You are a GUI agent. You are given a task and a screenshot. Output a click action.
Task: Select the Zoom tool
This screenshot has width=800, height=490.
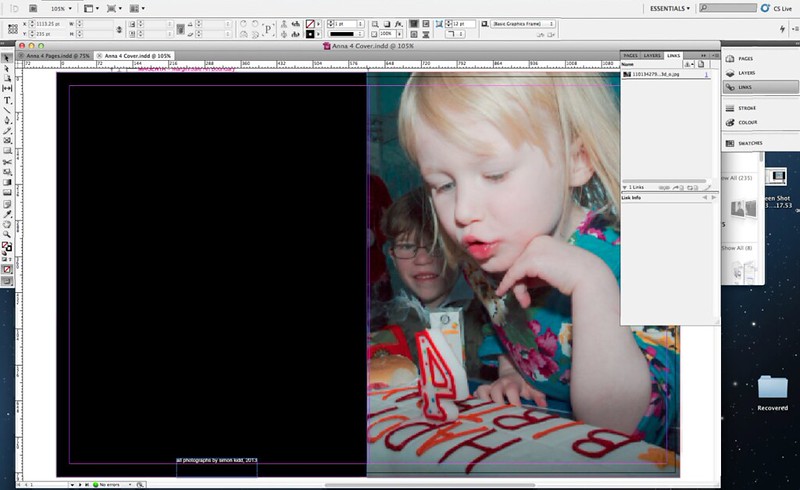pos(7,234)
